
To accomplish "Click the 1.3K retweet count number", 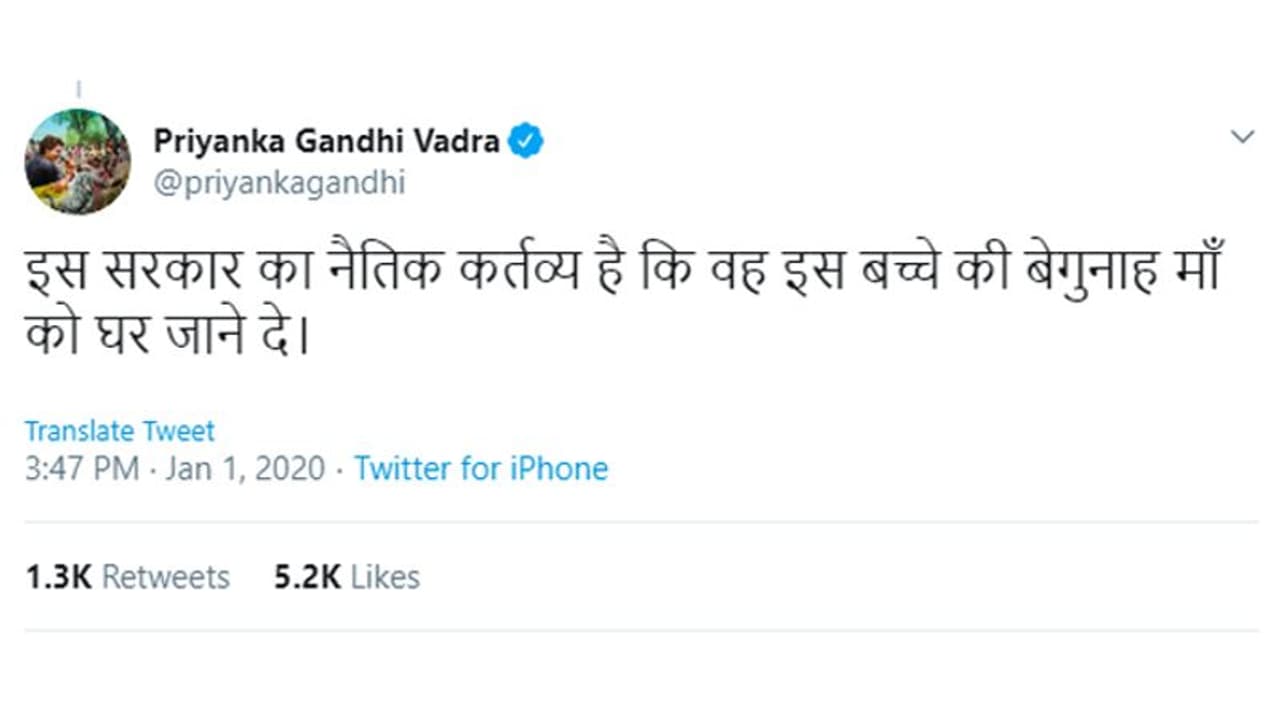I will 58,577.
